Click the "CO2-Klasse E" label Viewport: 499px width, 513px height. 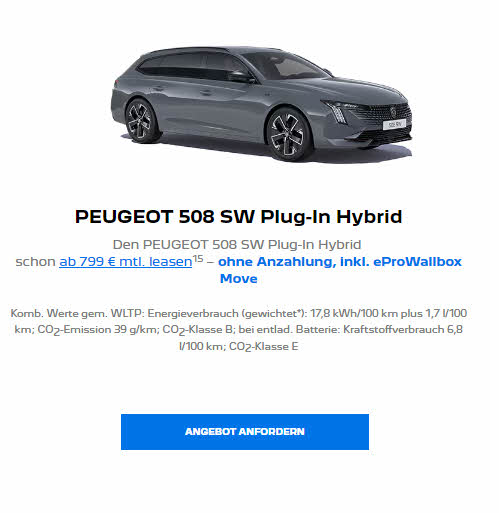tap(264, 347)
